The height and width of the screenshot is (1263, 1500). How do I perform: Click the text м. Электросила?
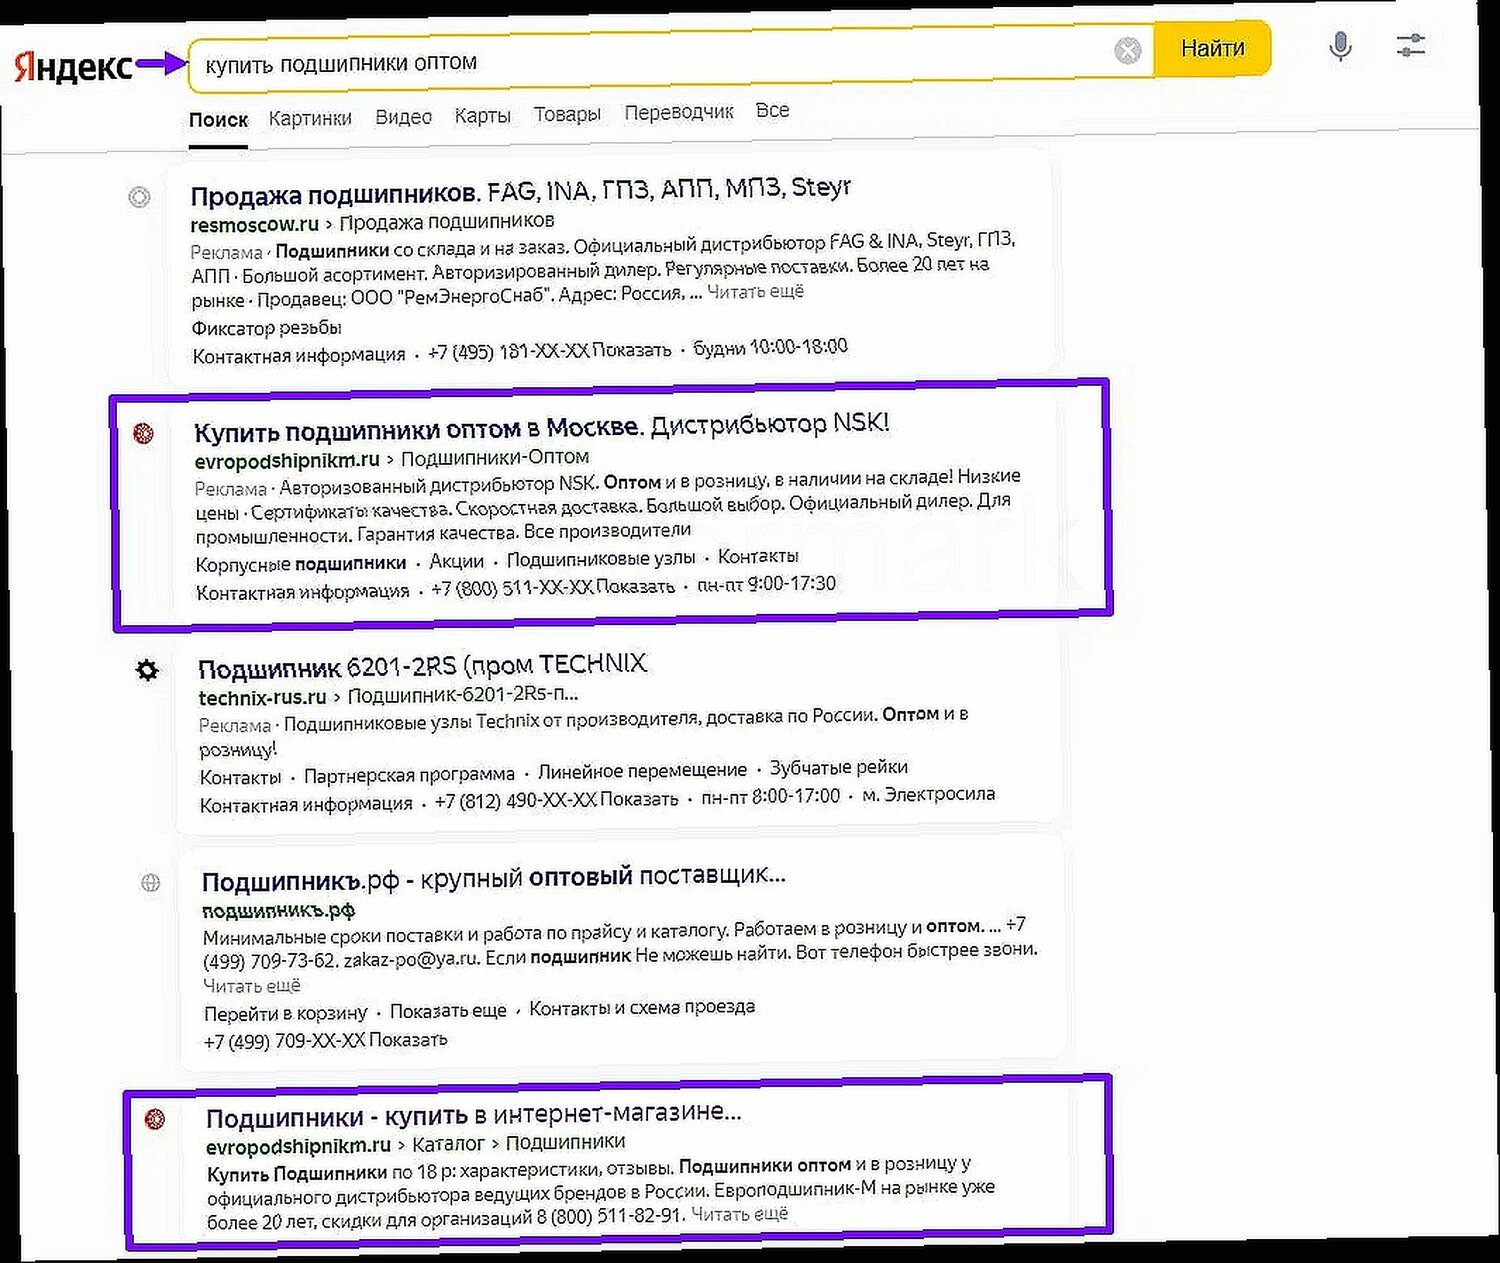point(928,794)
